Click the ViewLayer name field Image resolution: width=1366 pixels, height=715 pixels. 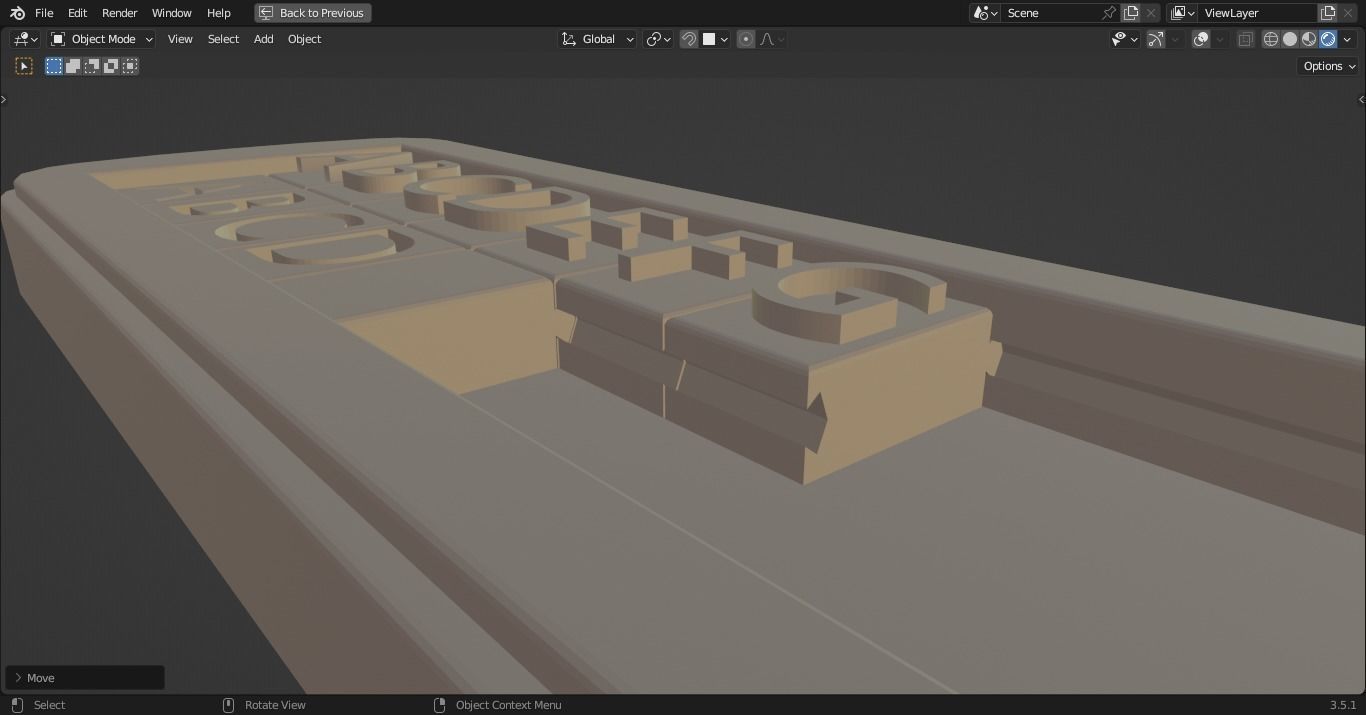point(1258,13)
